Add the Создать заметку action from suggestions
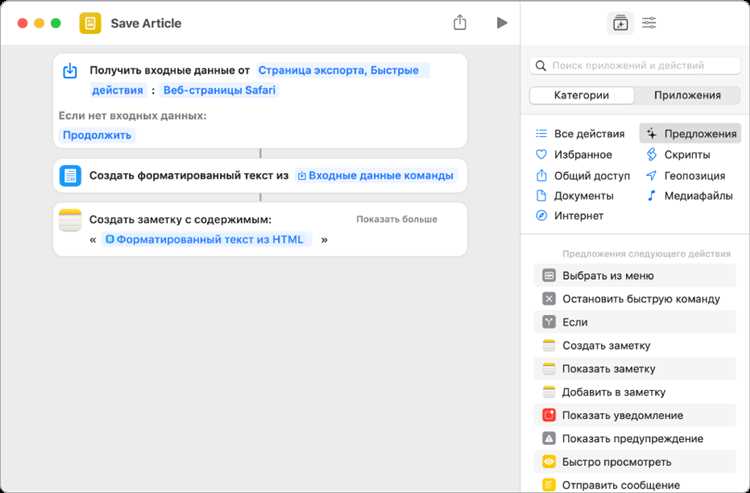 pyautogui.click(x=635, y=345)
